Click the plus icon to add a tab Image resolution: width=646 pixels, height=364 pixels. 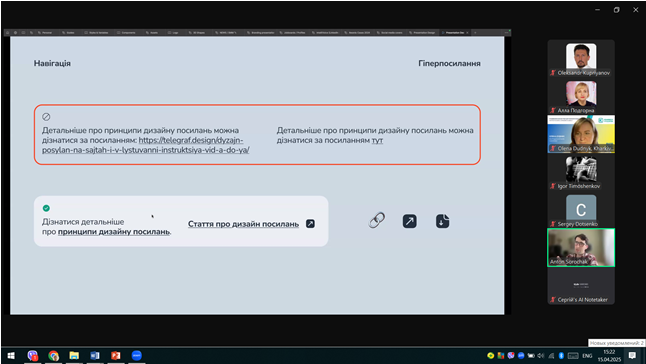pos(475,32)
